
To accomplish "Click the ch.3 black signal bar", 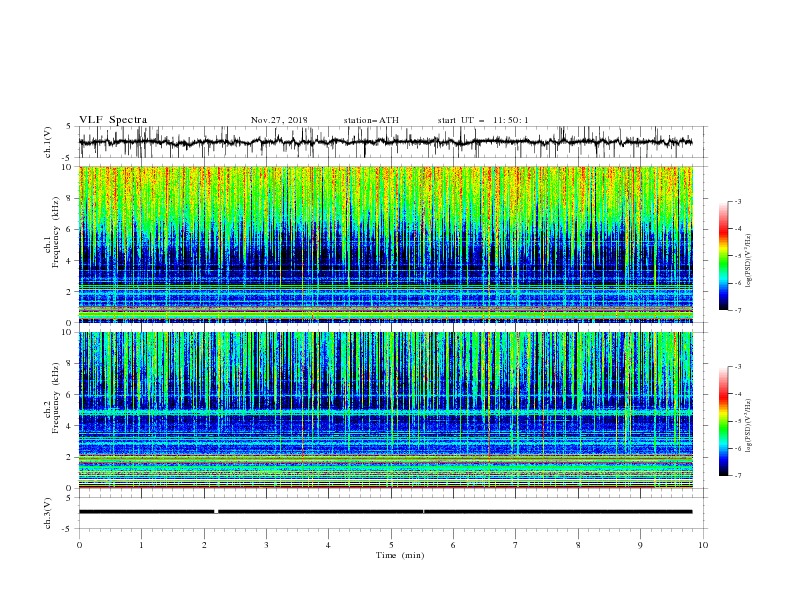I will pos(385,512).
